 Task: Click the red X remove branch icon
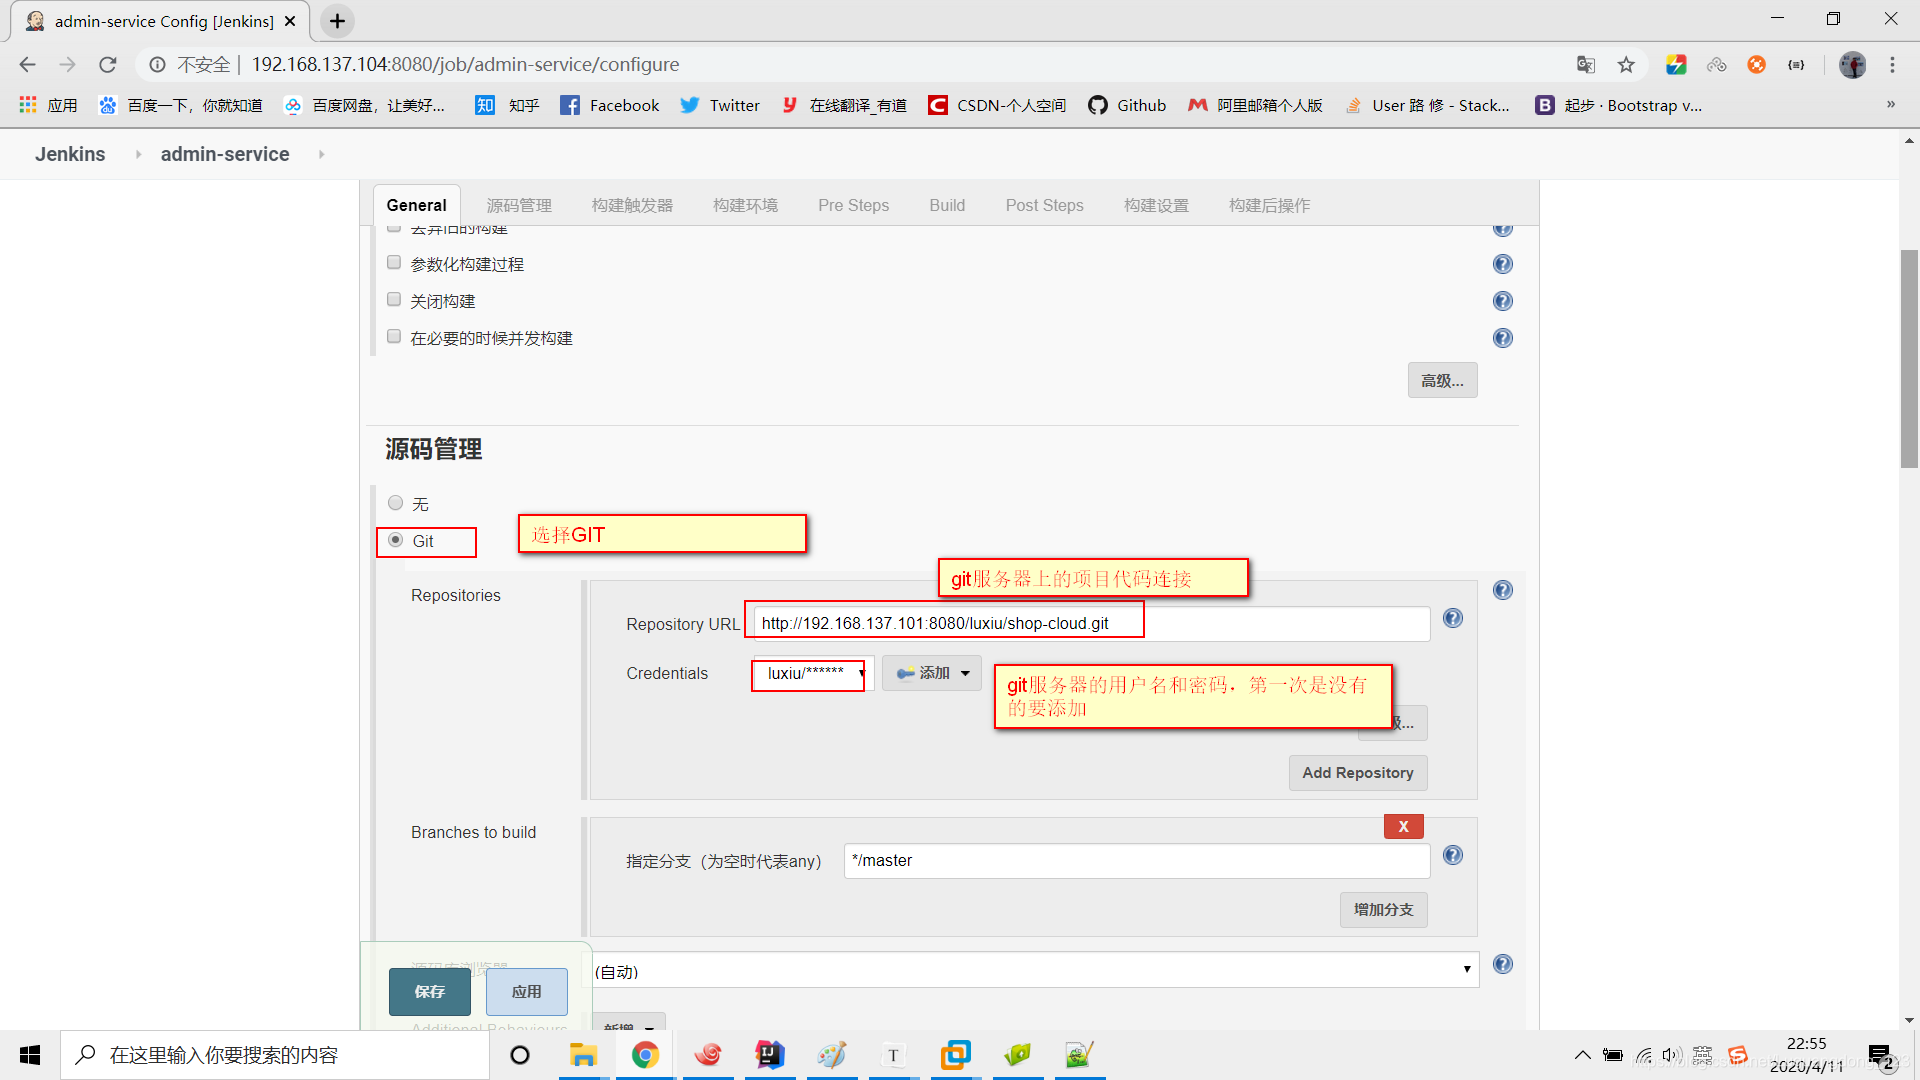click(x=1403, y=825)
